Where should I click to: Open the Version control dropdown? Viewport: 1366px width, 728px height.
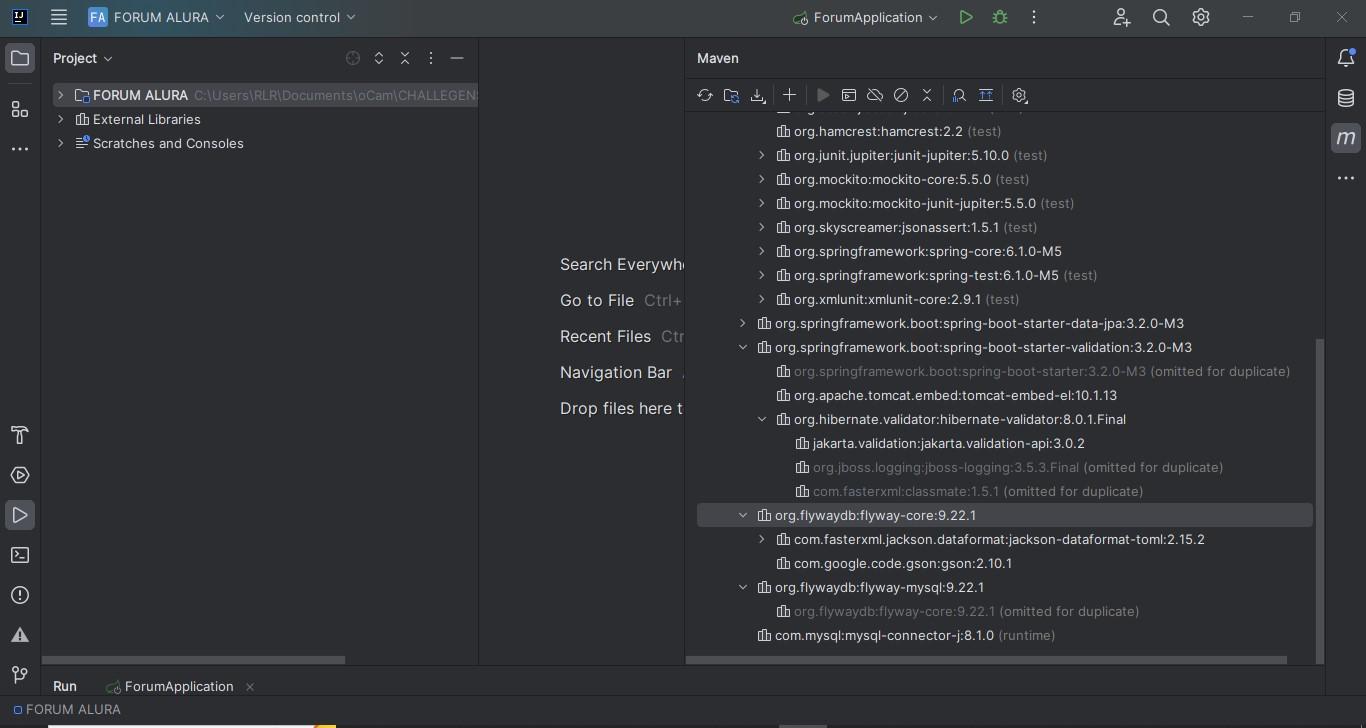299,17
